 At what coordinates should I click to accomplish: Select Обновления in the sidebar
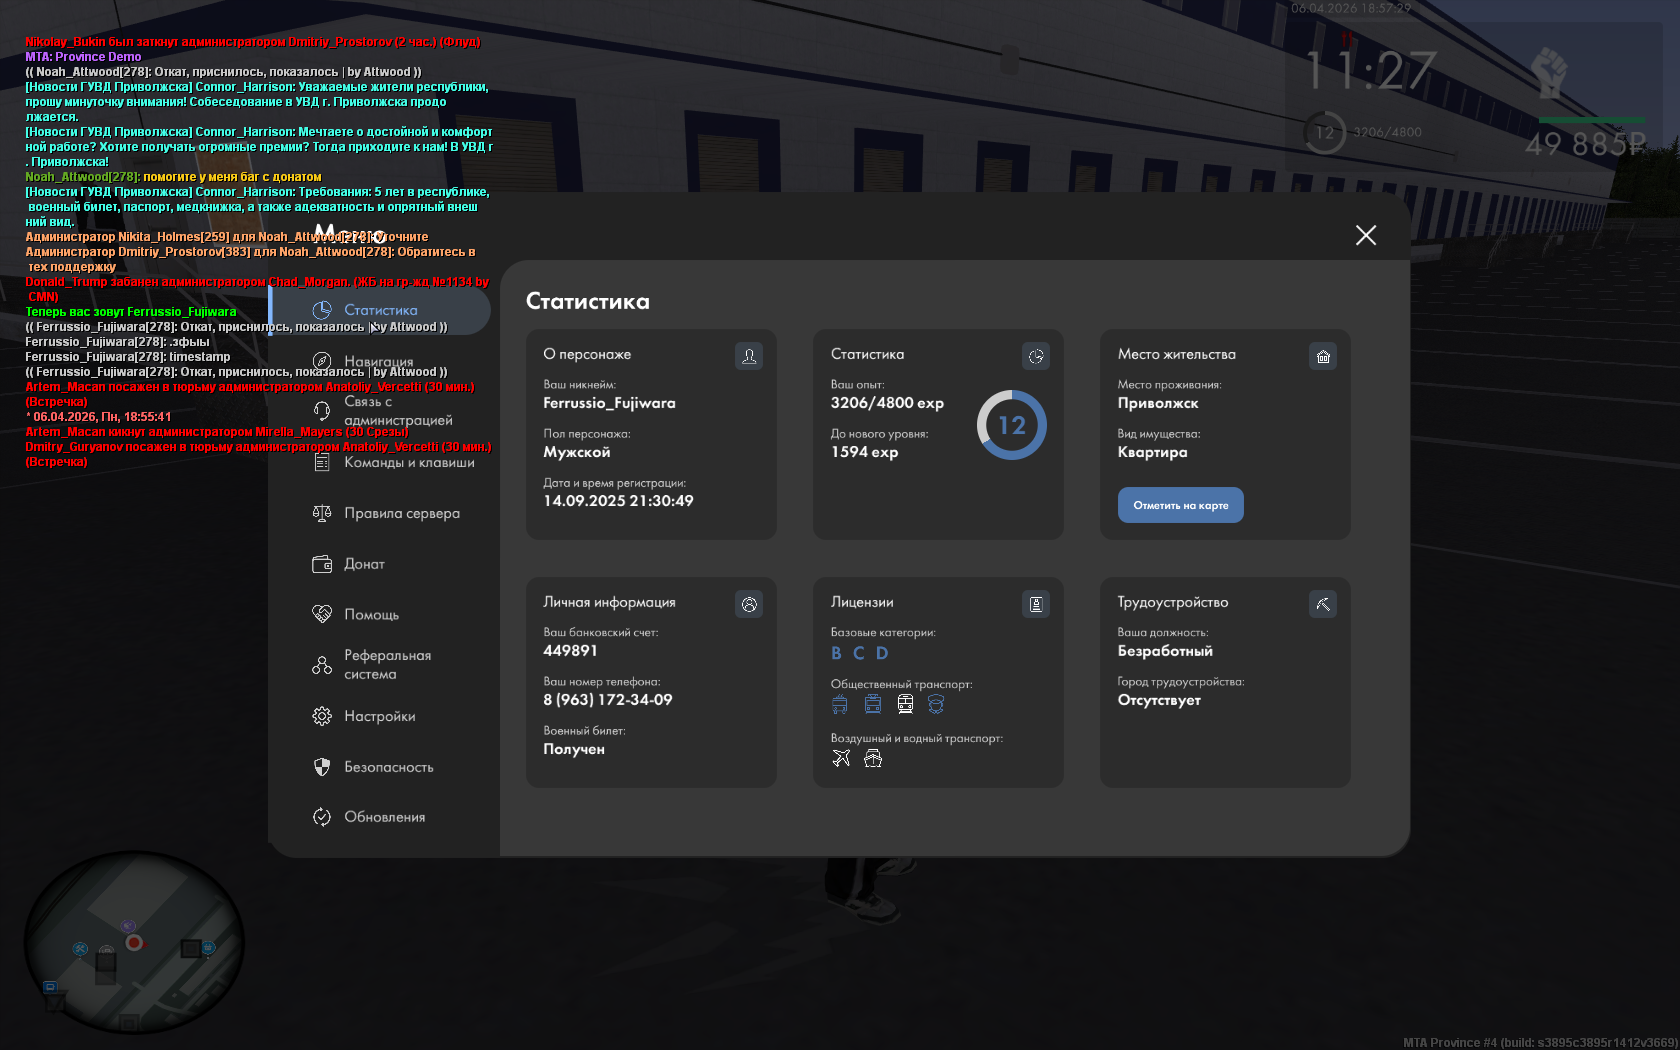pyautogui.click(x=384, y=817)
